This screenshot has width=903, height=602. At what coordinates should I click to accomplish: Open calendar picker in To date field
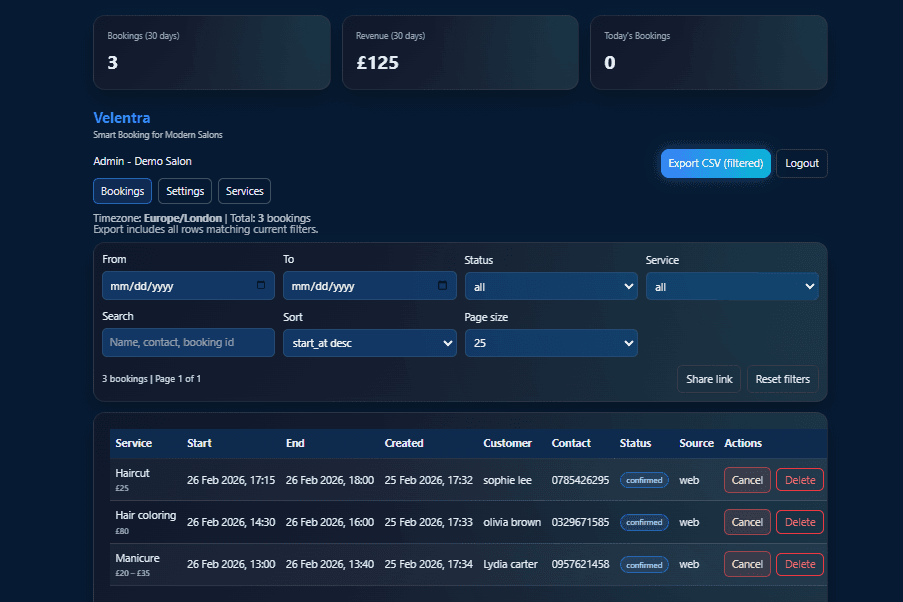point(442,286)
